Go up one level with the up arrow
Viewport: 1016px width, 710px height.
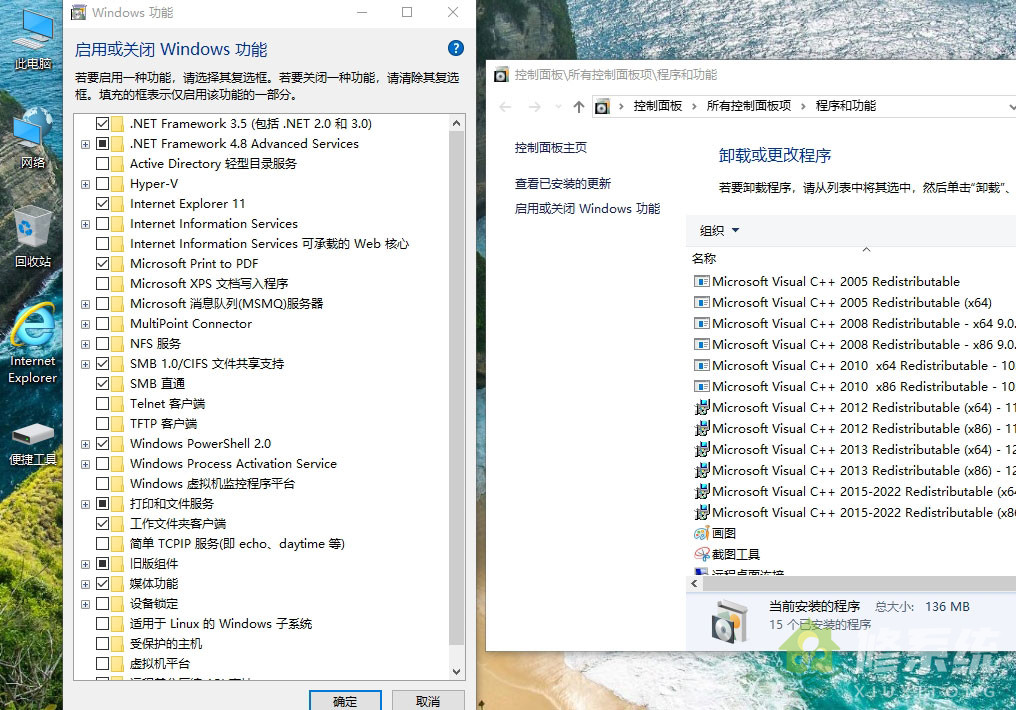pyautogui.click(x=579, y=107)
